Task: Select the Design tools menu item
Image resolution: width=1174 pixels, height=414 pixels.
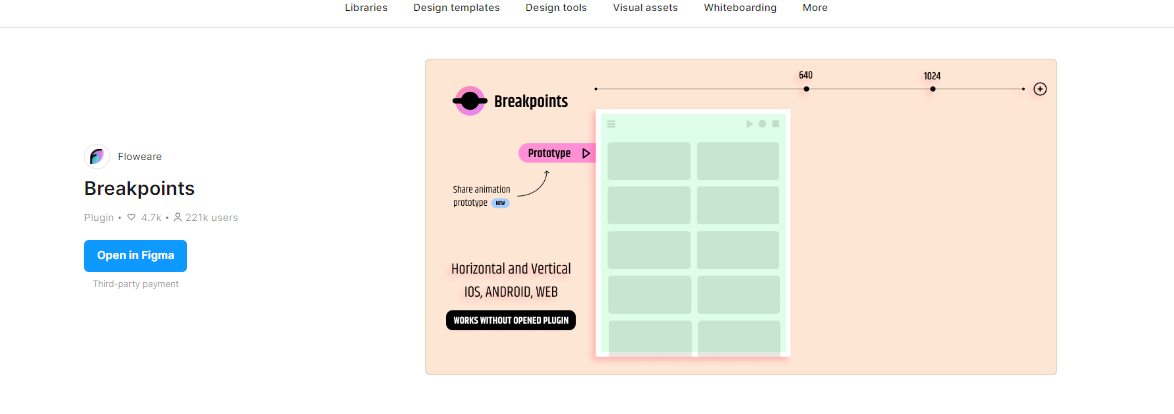Action: click(556, 7)
